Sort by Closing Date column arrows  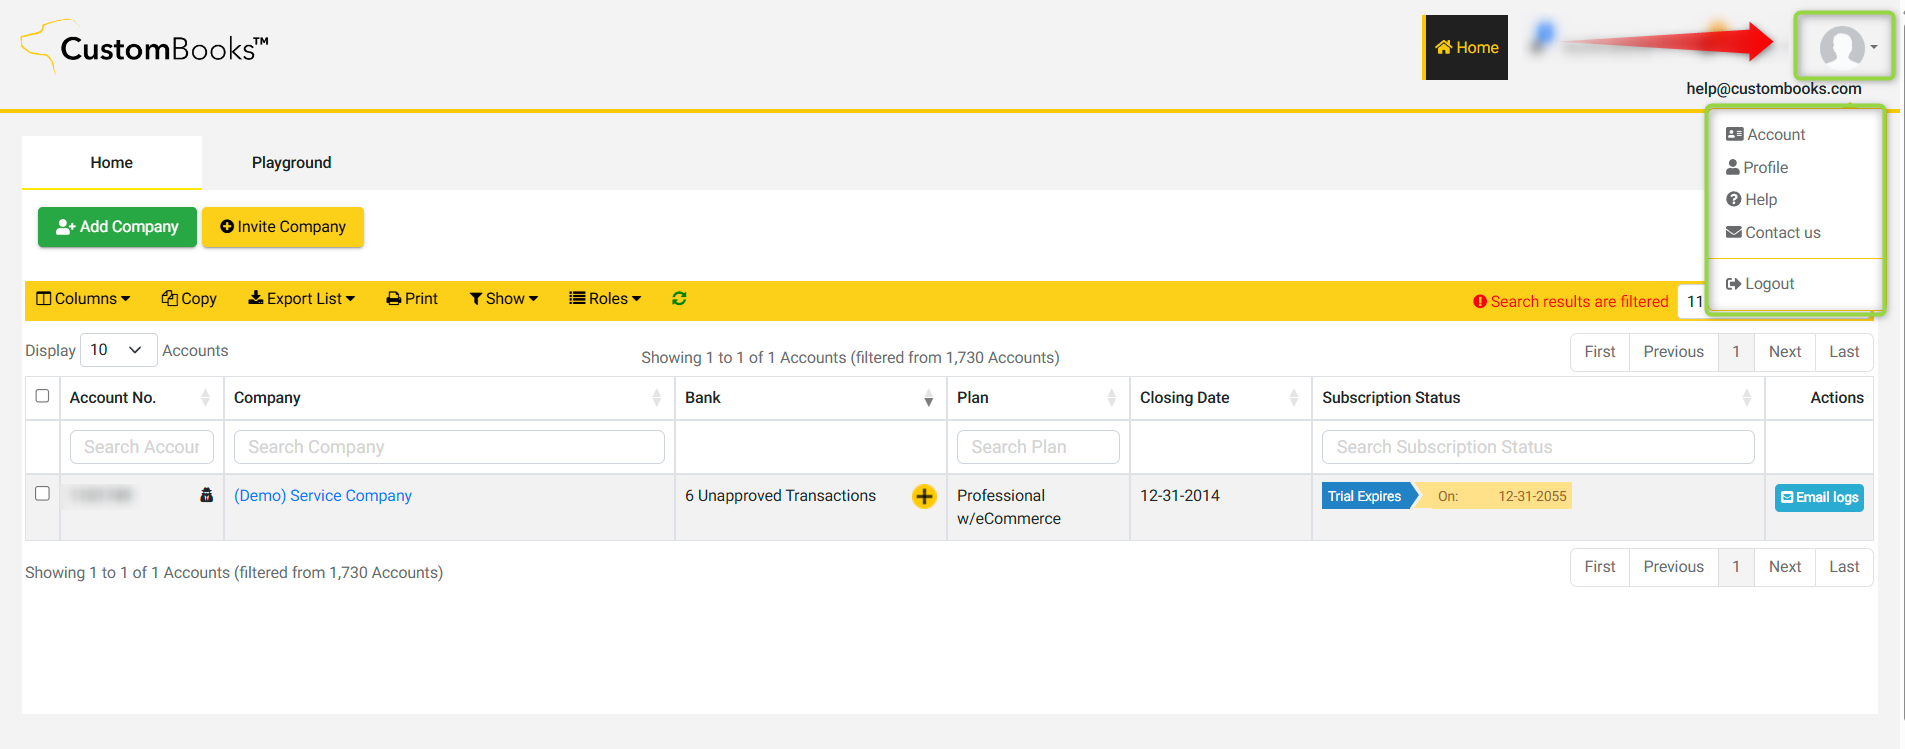point(1293,397)
